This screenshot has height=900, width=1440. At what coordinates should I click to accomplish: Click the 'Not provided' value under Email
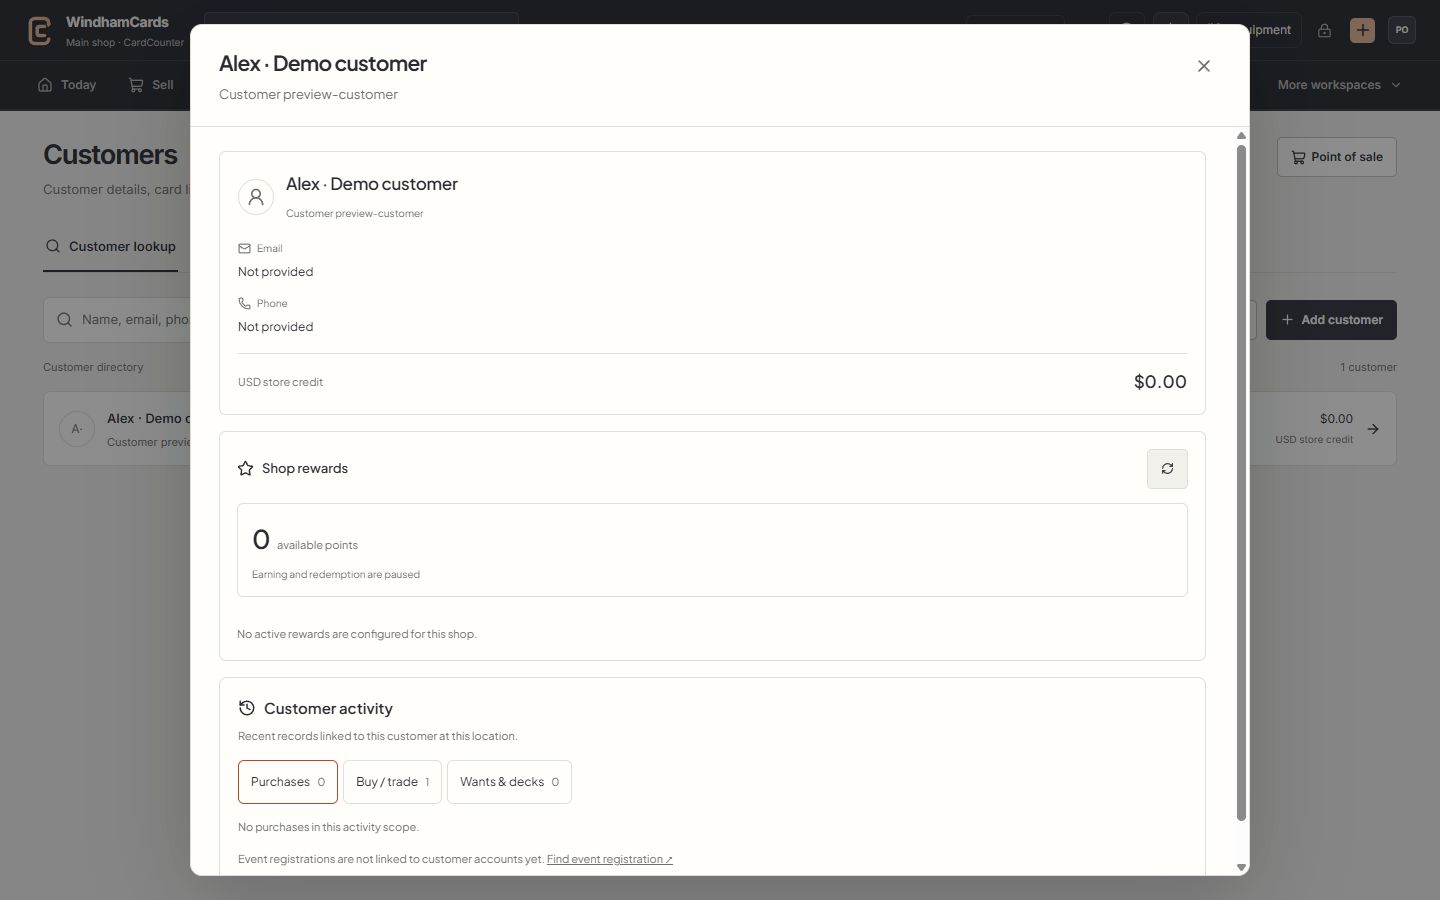[x=275, y=272]
